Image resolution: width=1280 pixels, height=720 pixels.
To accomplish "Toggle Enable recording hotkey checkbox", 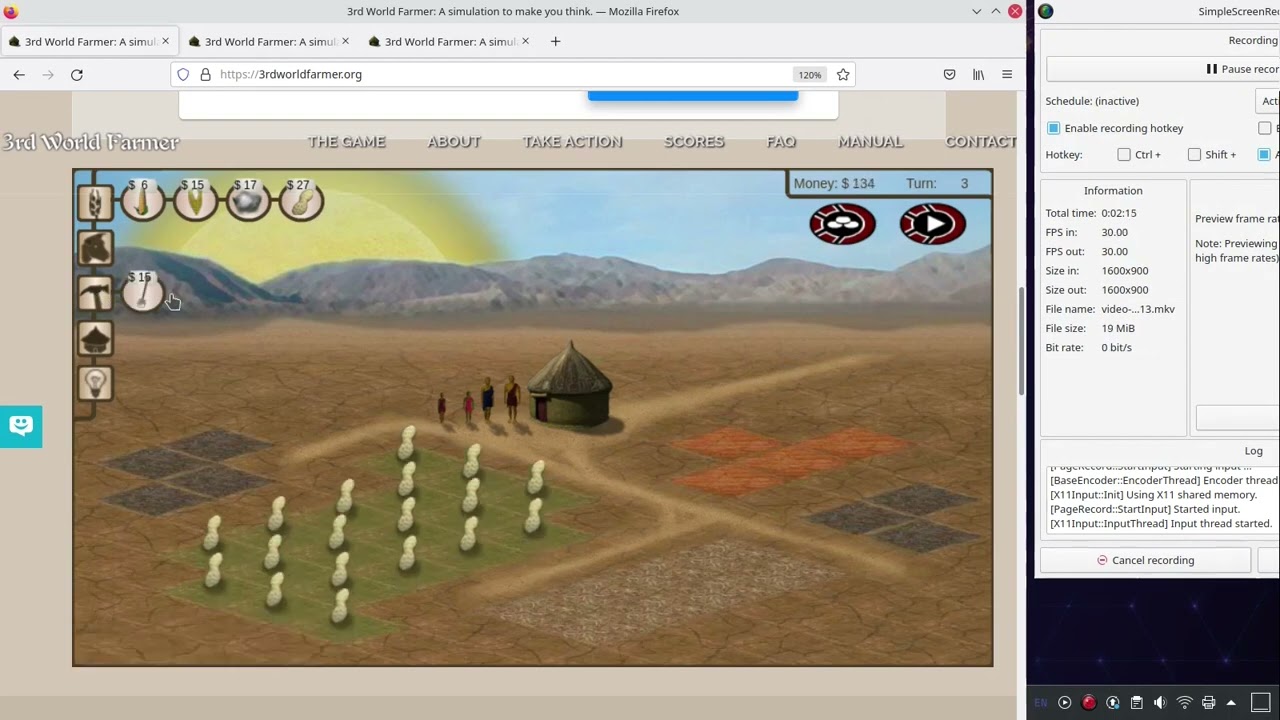I will click(x=1053, y=128).
